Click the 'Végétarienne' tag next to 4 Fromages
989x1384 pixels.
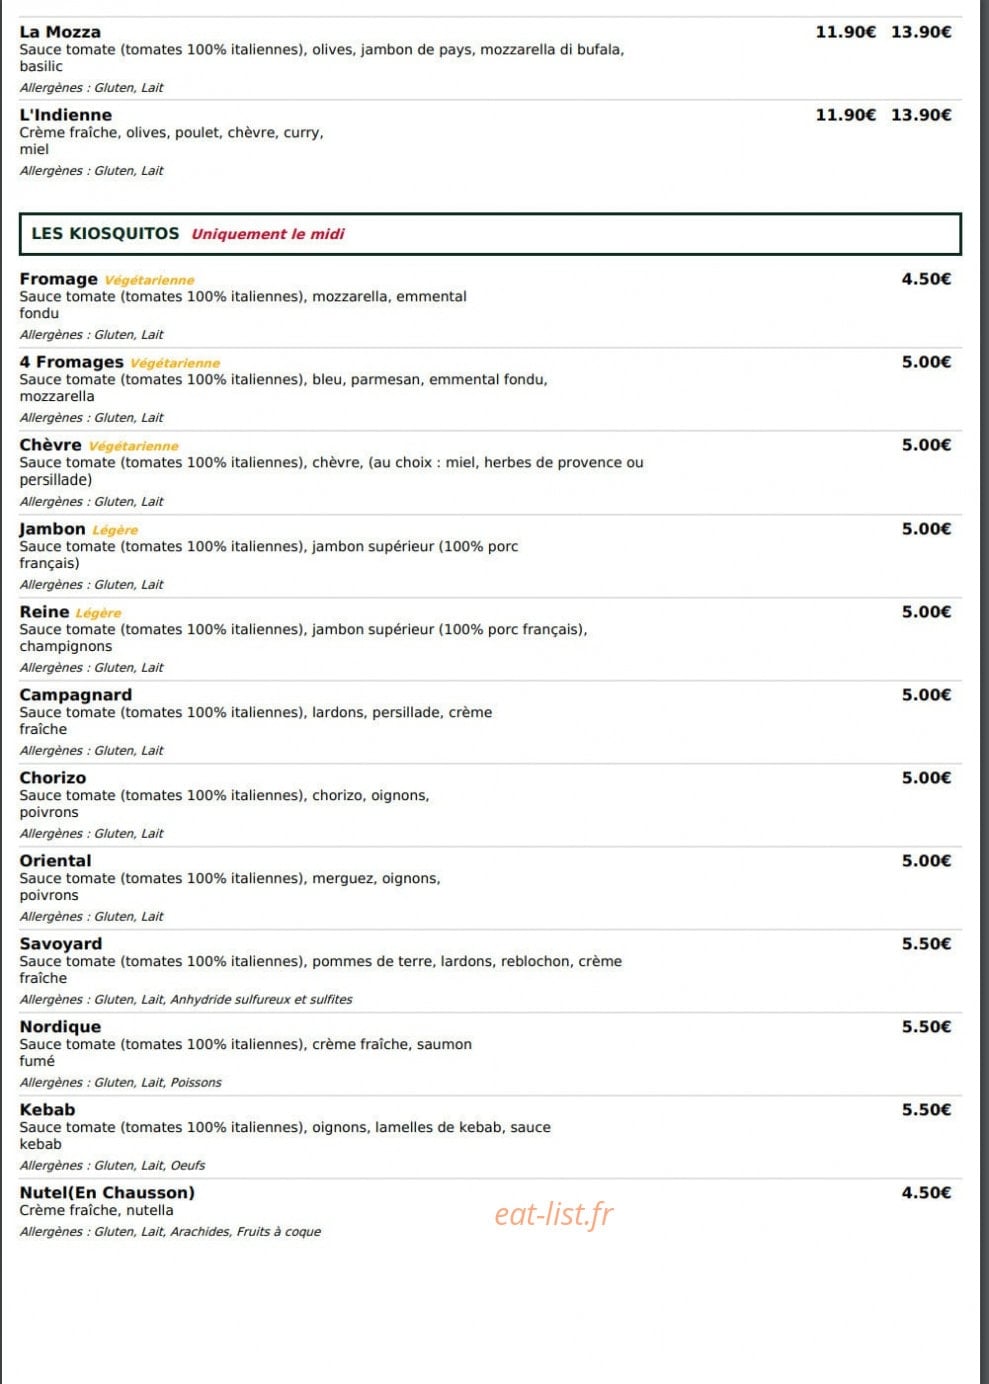tap(175, 364)
